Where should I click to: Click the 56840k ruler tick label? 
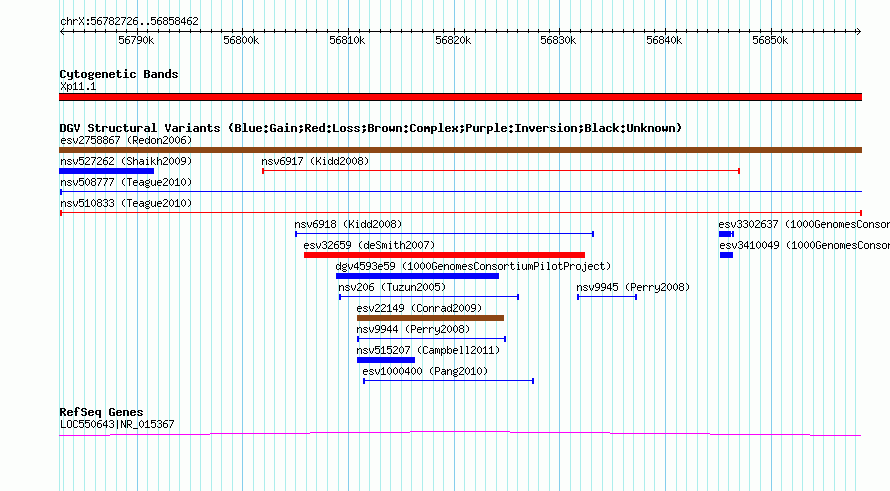pyautogui.click(x=664, y=40)
